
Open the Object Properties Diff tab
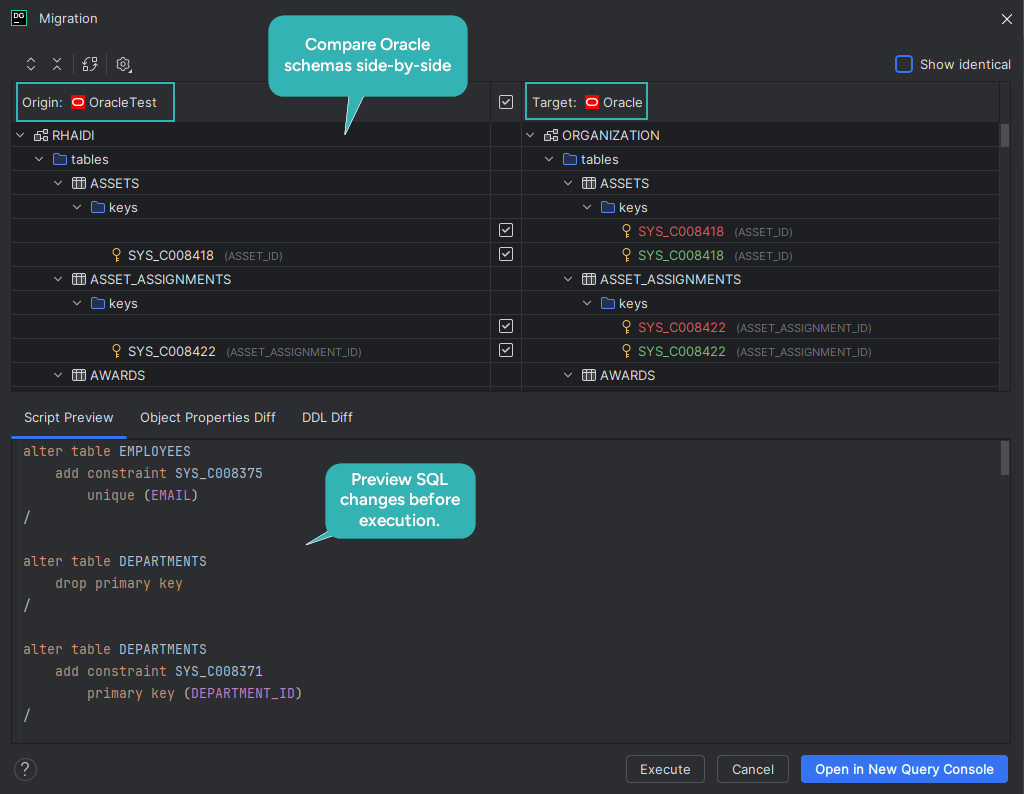coord(208,418)
